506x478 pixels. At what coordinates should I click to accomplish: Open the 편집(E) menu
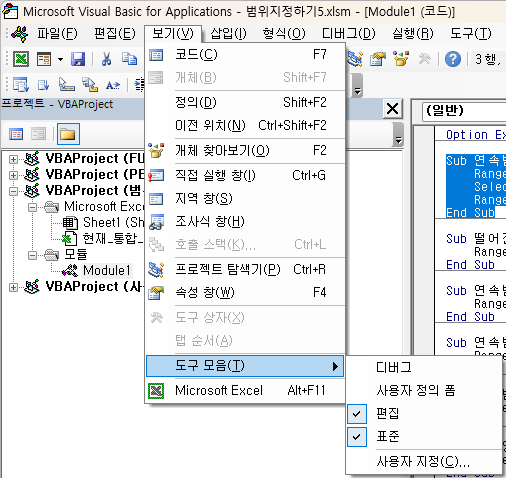(115, 33)
